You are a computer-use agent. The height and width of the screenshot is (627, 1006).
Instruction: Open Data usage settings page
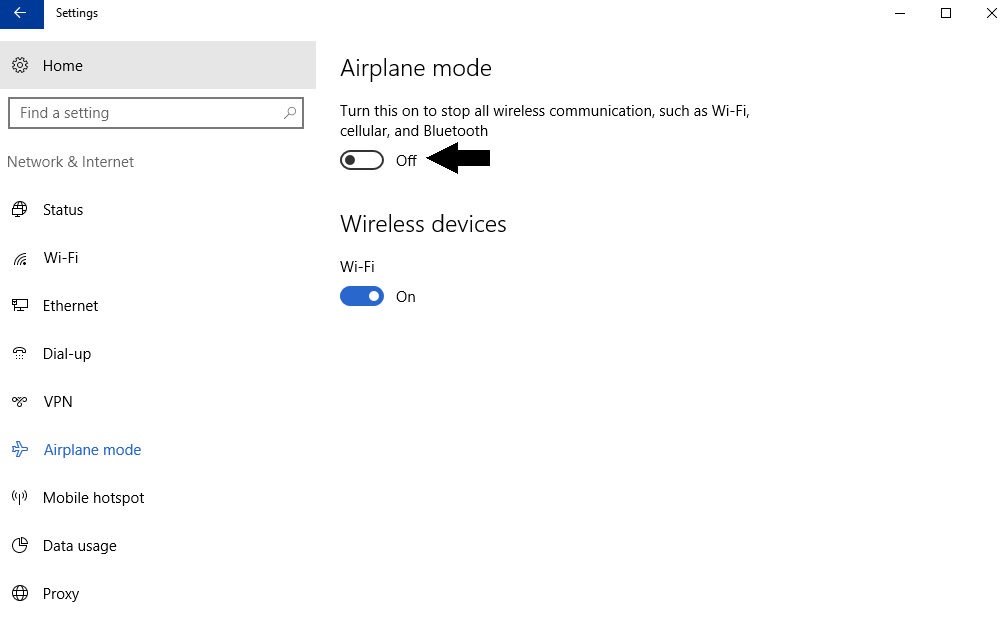click(x=80, y=546)
